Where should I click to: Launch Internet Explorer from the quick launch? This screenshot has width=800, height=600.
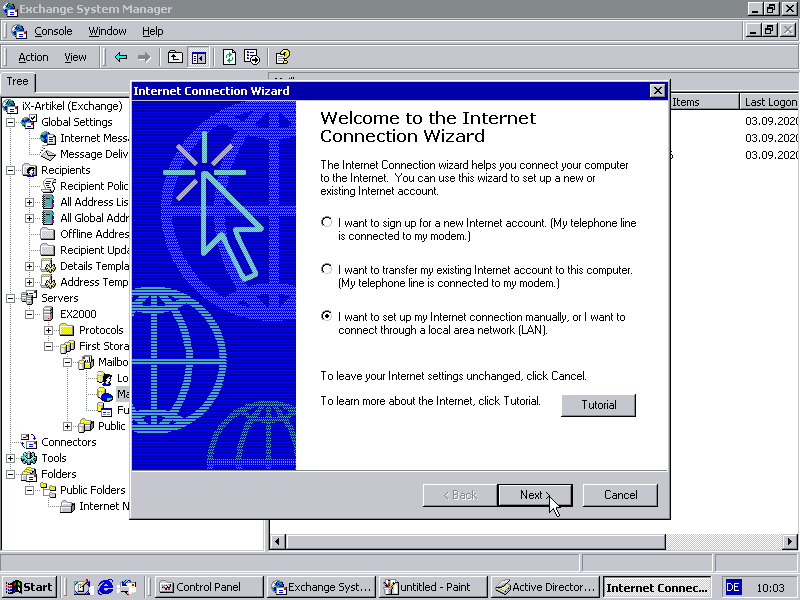tap(105, 587)
